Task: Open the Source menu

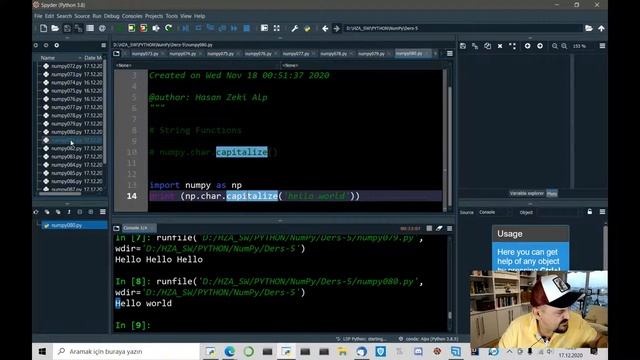Action: coord(82,16)
